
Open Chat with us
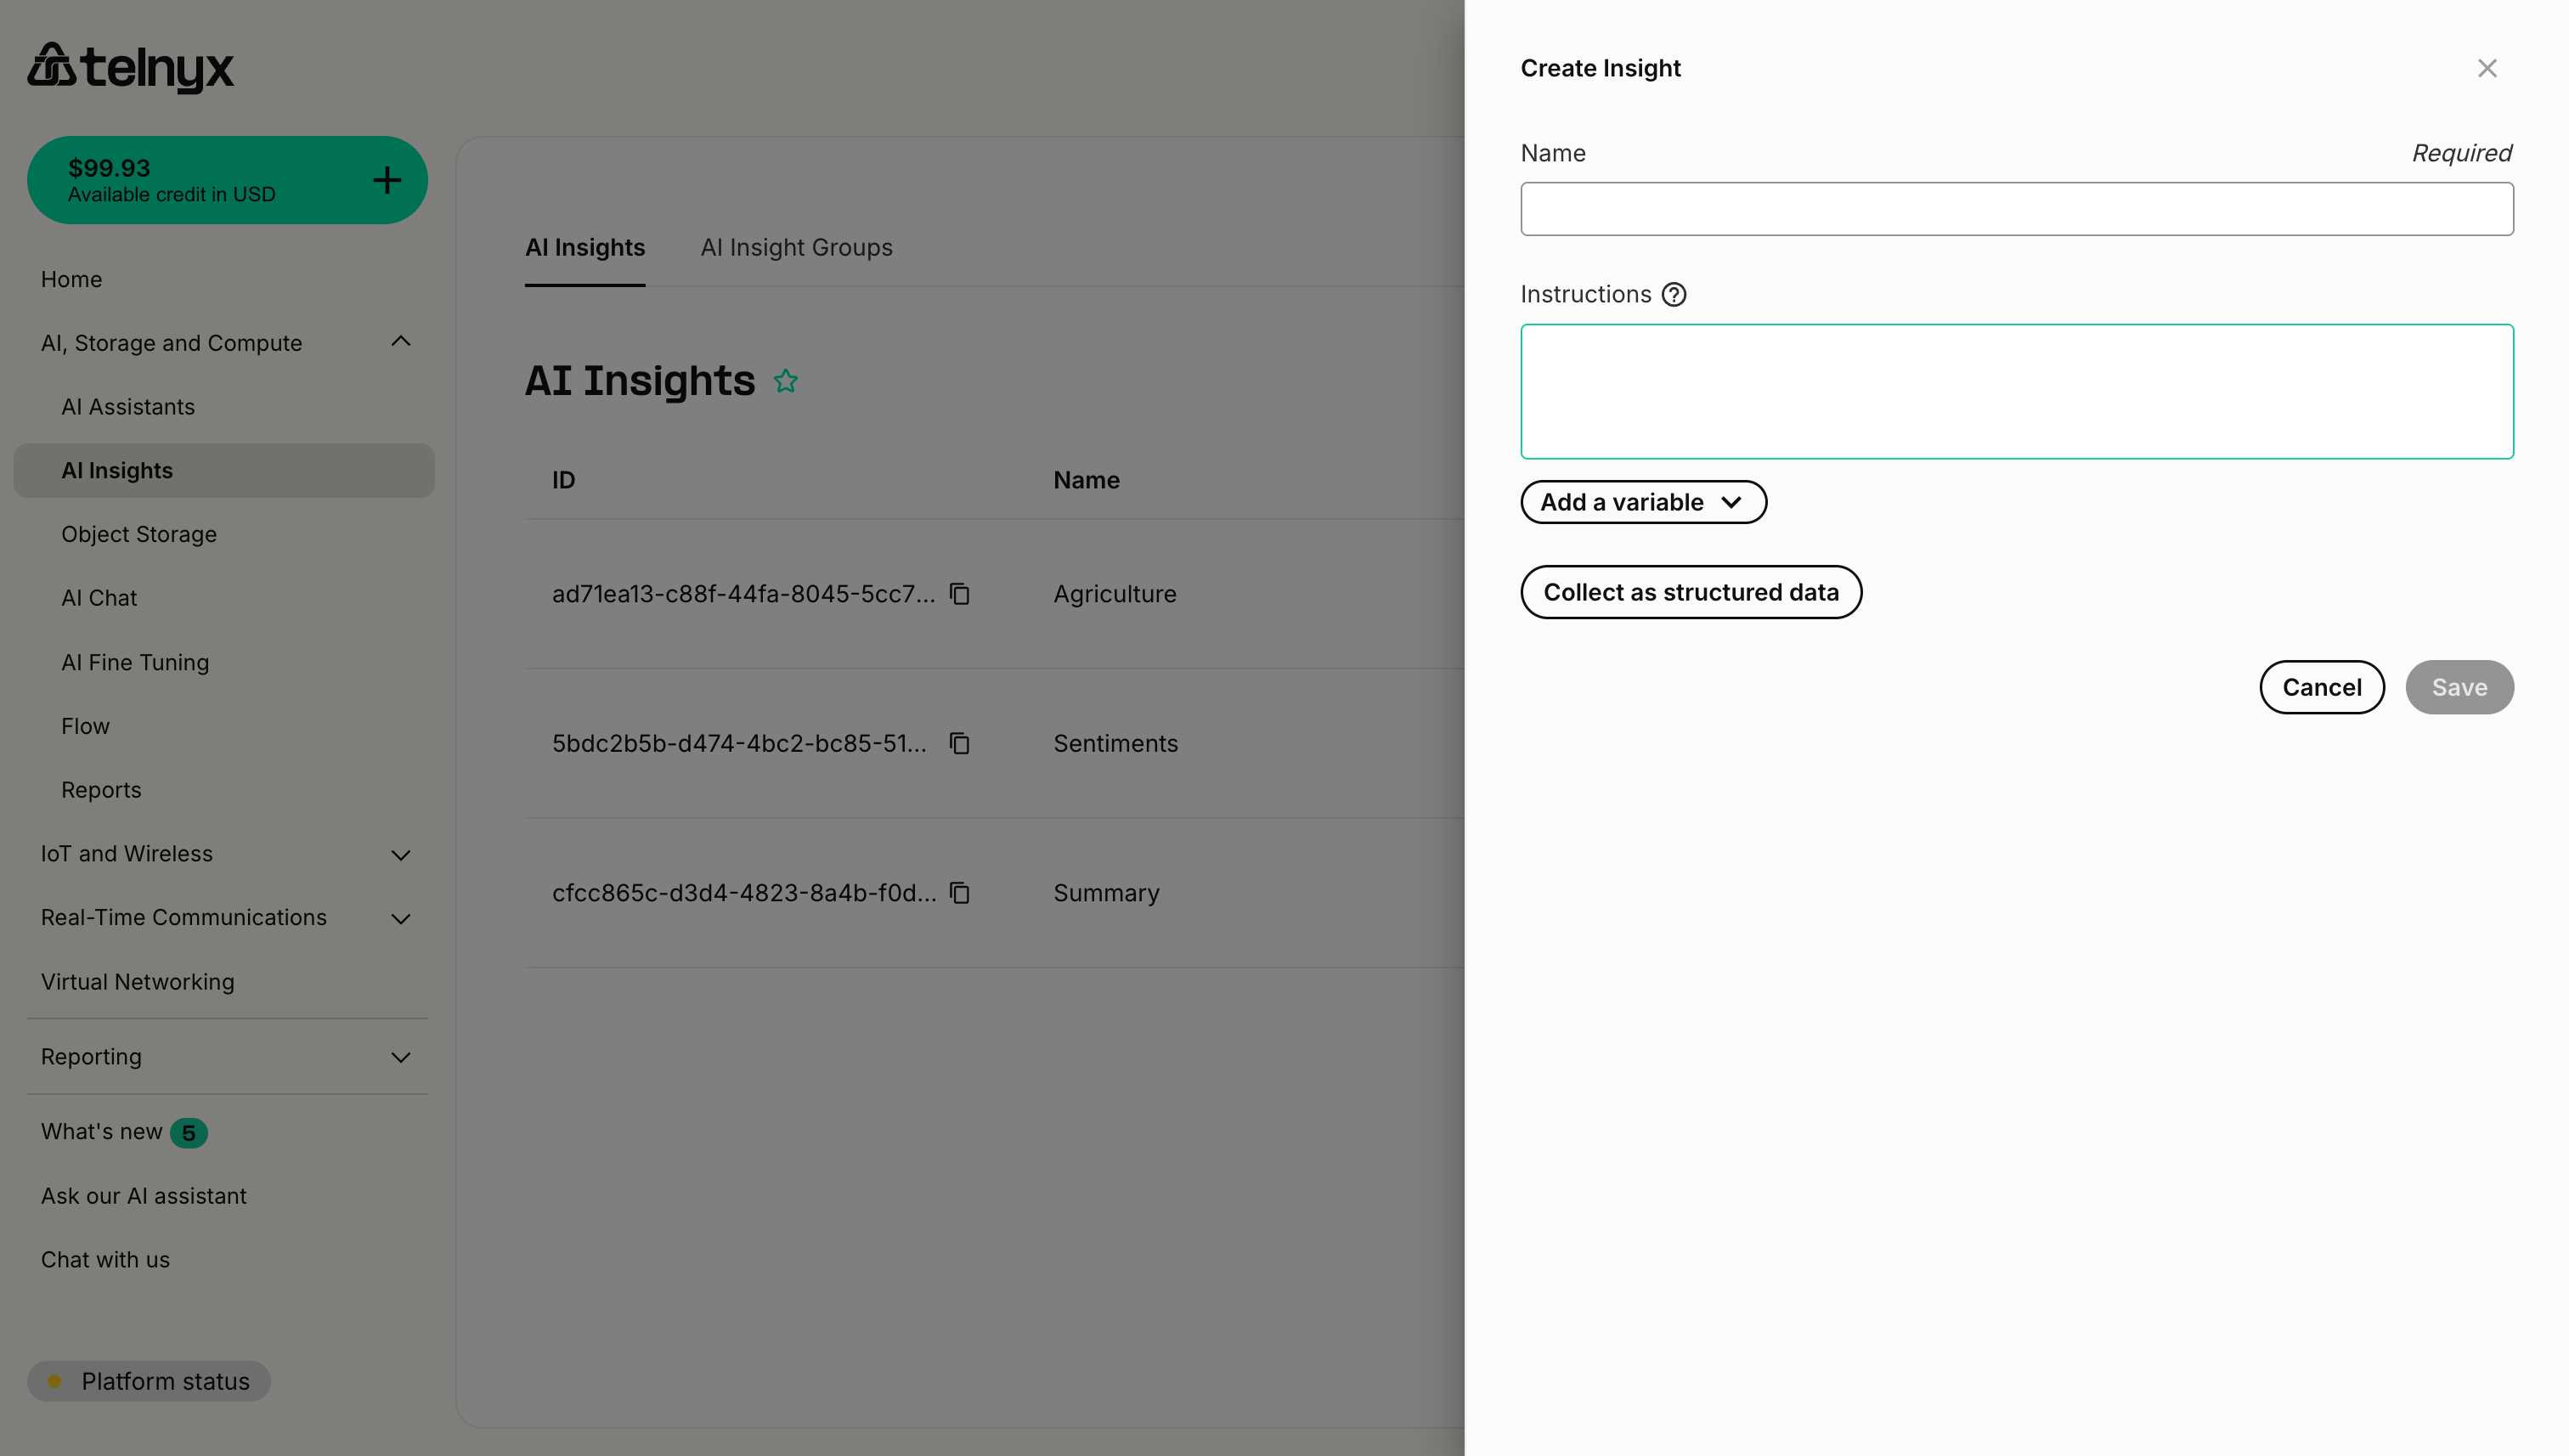click(x=105, y=1259)
